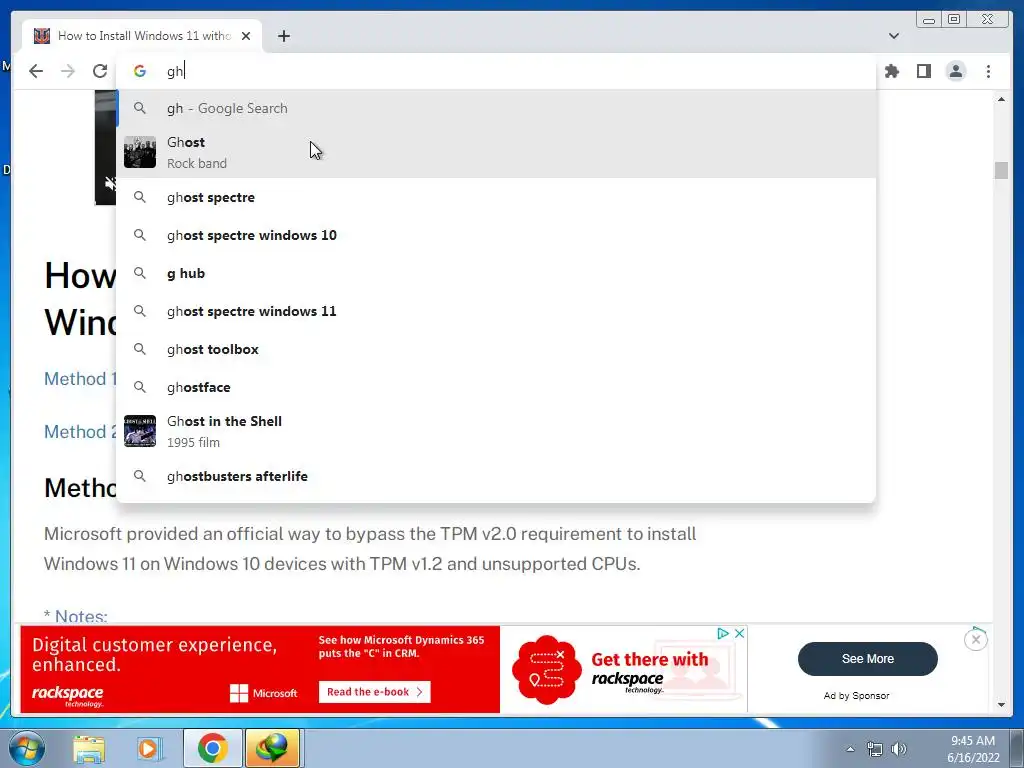This screenshot has height=768, width=1024.
Task: Click the Microsoft logo in the ad
Action: pyautogui.click(x=263, y=693)
